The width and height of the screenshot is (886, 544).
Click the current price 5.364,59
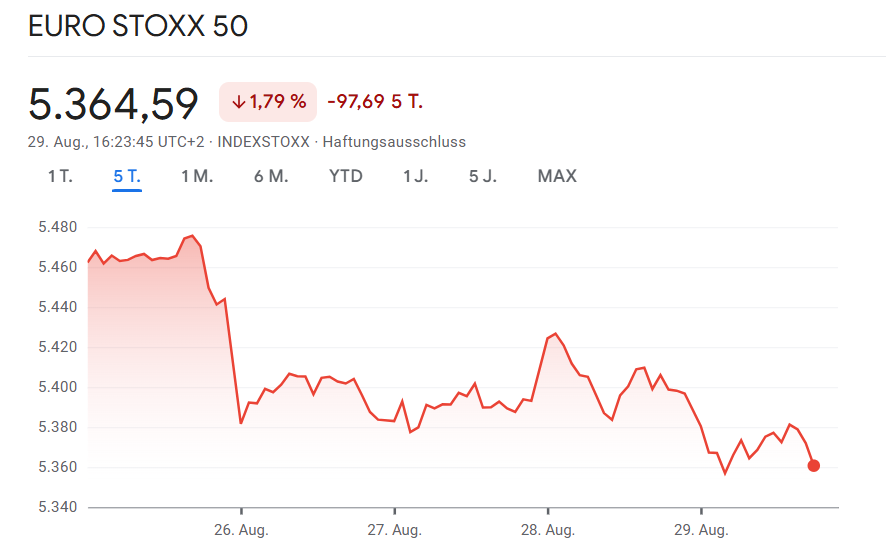point(113,103)
